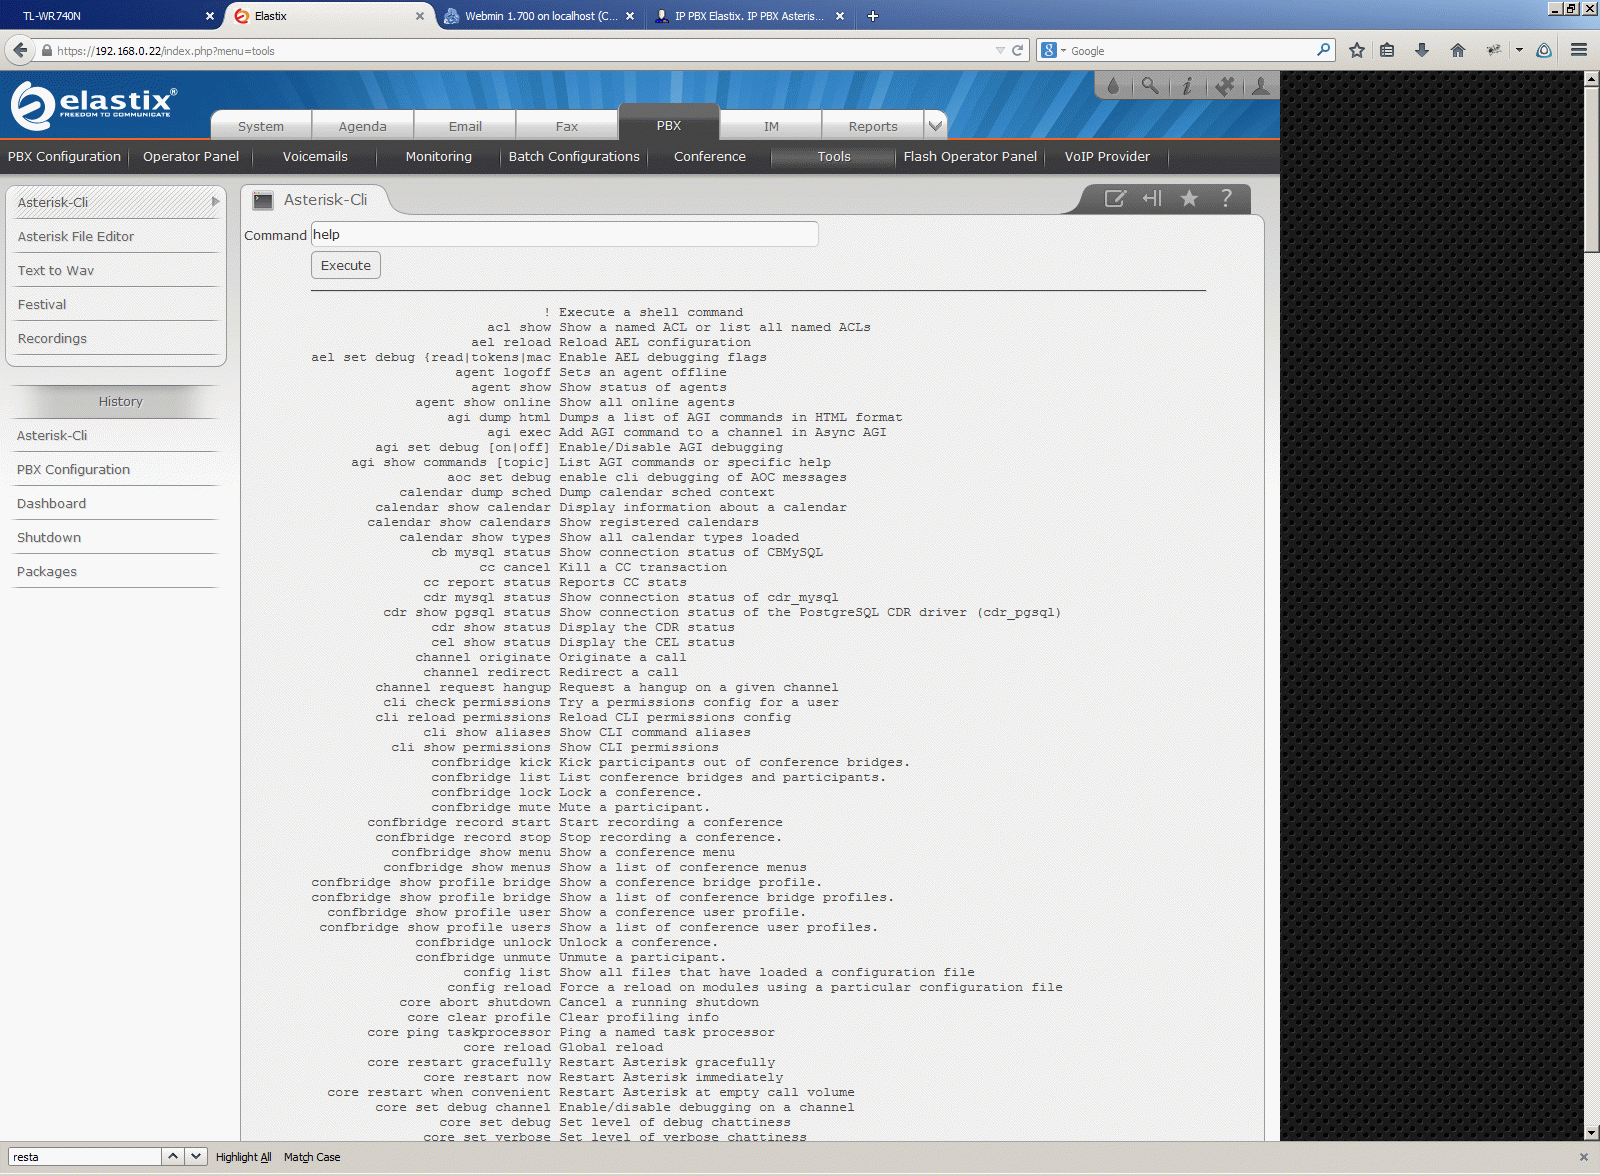The image size is (1600, 1176).
Task: Click the find bar search text field
Action: [84, 1157]
